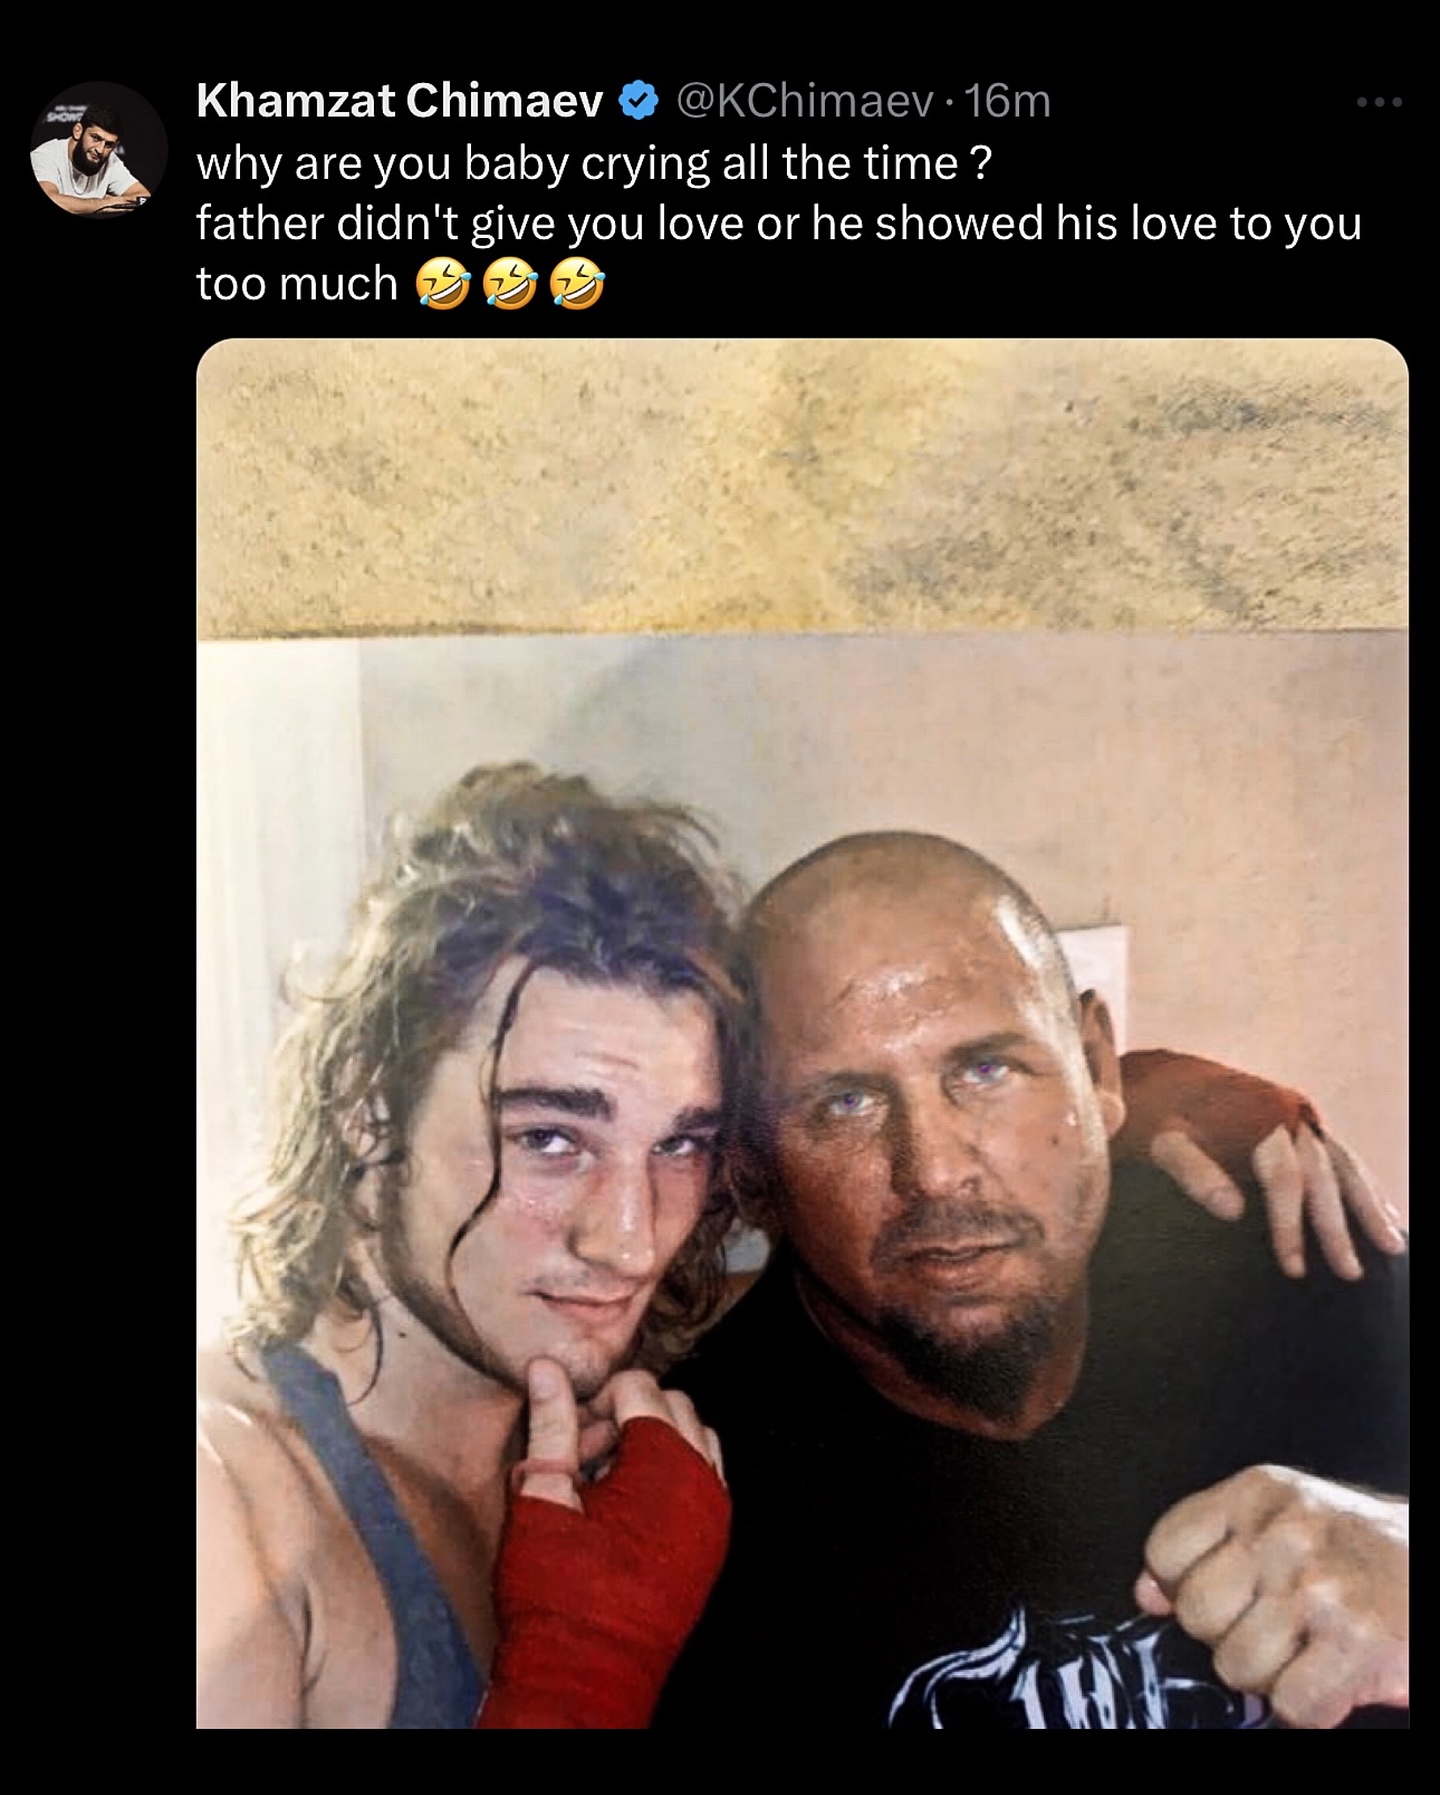This screenshot has width=1440, height=1795.
Task: Click the first rolling-laughing emoji
Action: [443, 284]
